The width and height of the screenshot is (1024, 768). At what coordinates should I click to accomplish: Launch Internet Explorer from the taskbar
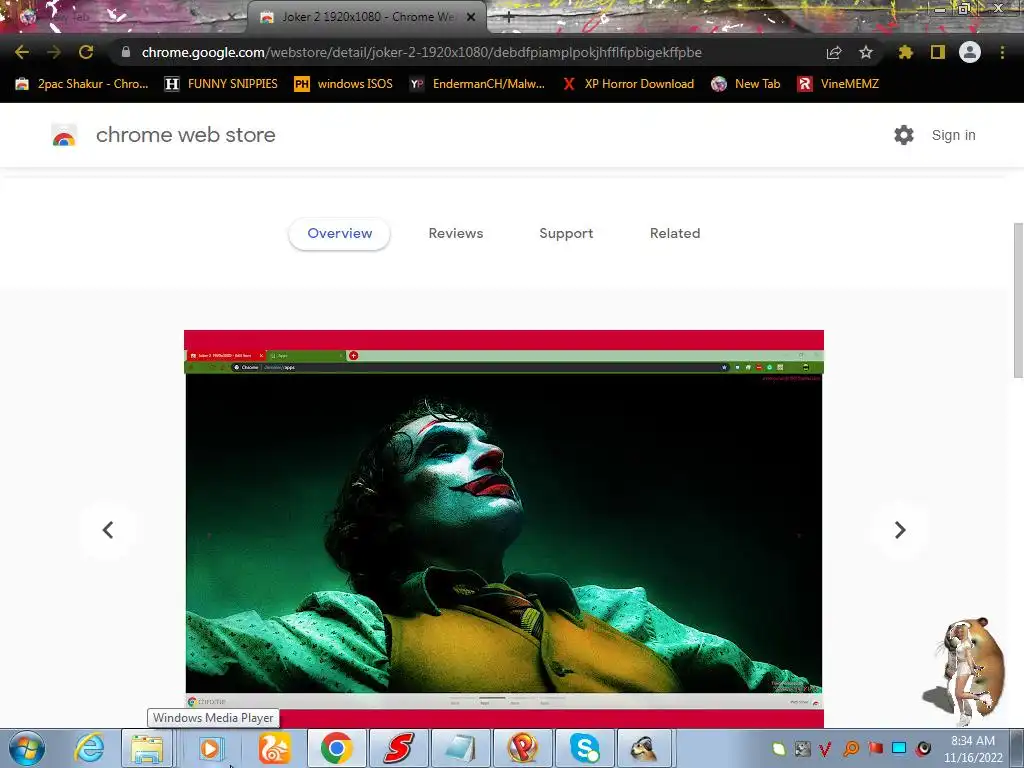tap(89, 748)
